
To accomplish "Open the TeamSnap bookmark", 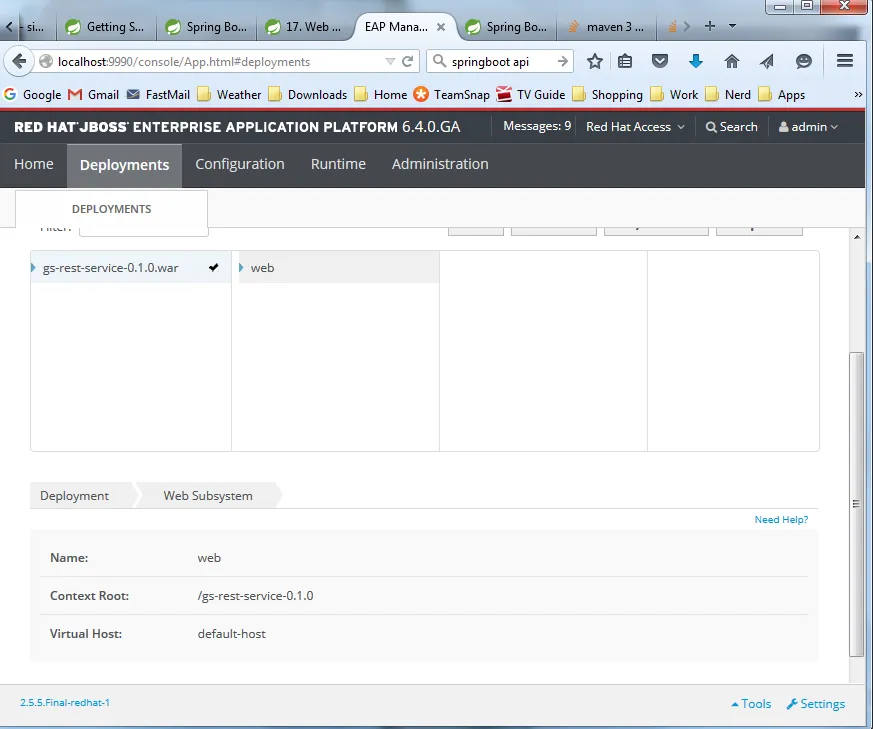I will pyautogui.click(x=452, y=95).
